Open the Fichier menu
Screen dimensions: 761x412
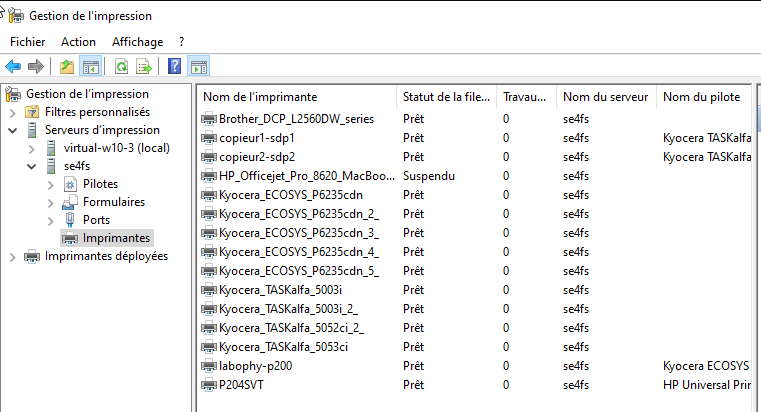tap(28, 42)
